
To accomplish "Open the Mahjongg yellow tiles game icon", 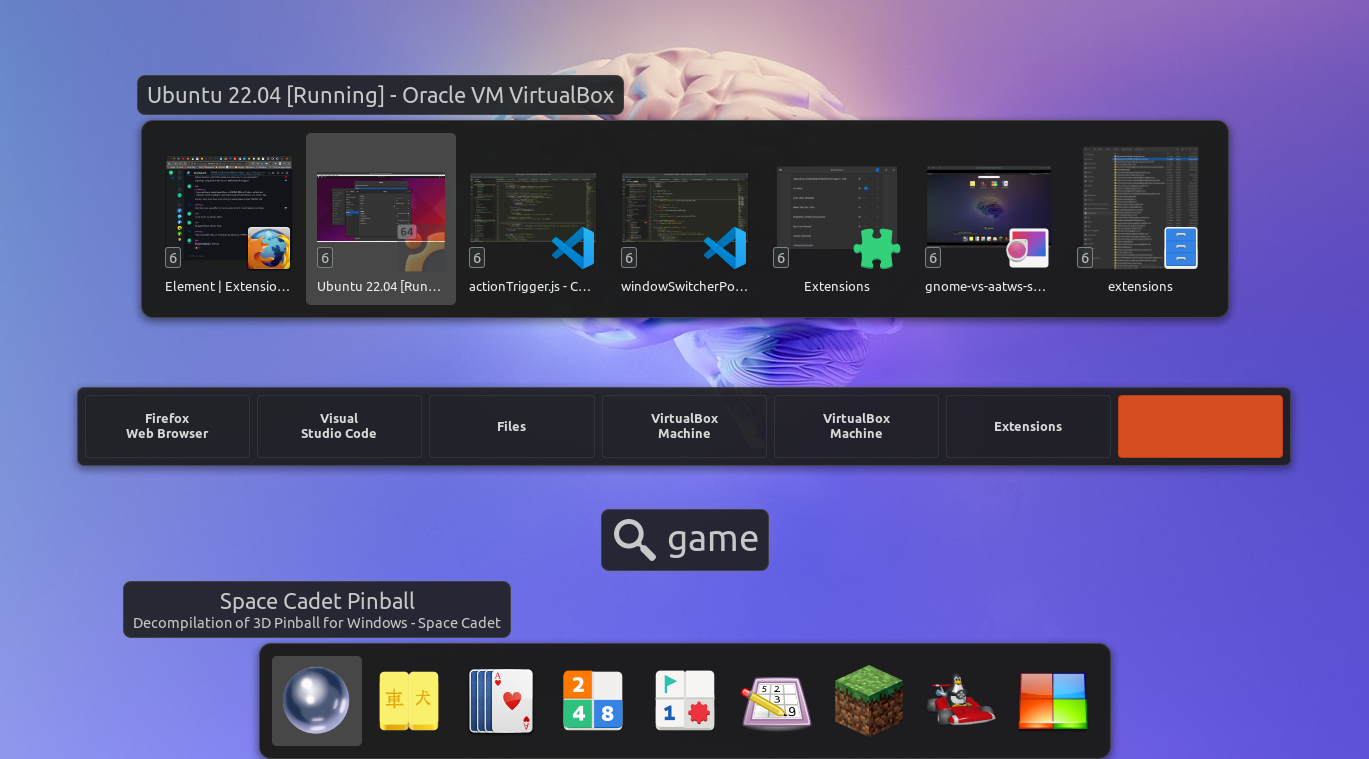I will point(409,701).
